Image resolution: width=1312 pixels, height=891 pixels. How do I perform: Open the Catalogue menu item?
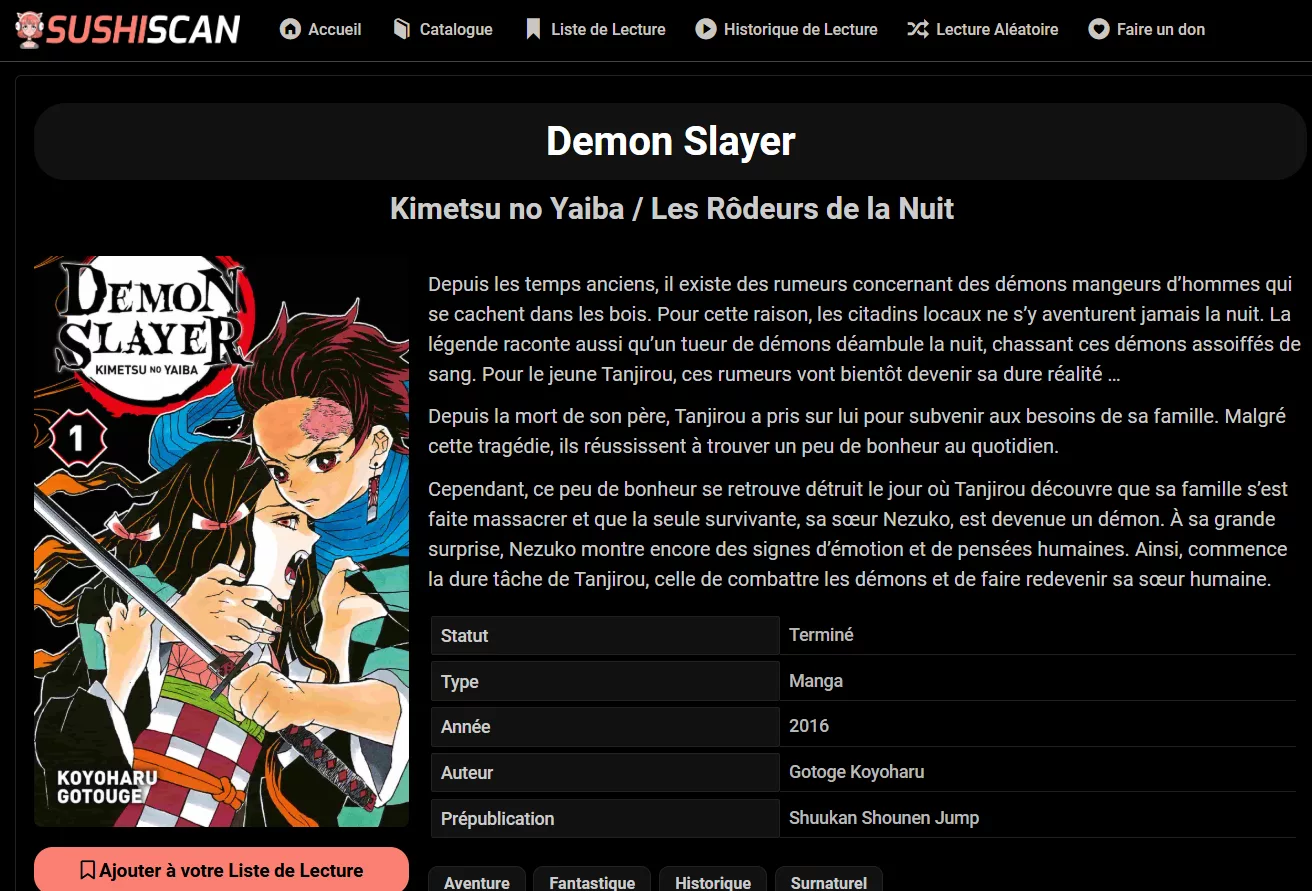tap(442, 30)
